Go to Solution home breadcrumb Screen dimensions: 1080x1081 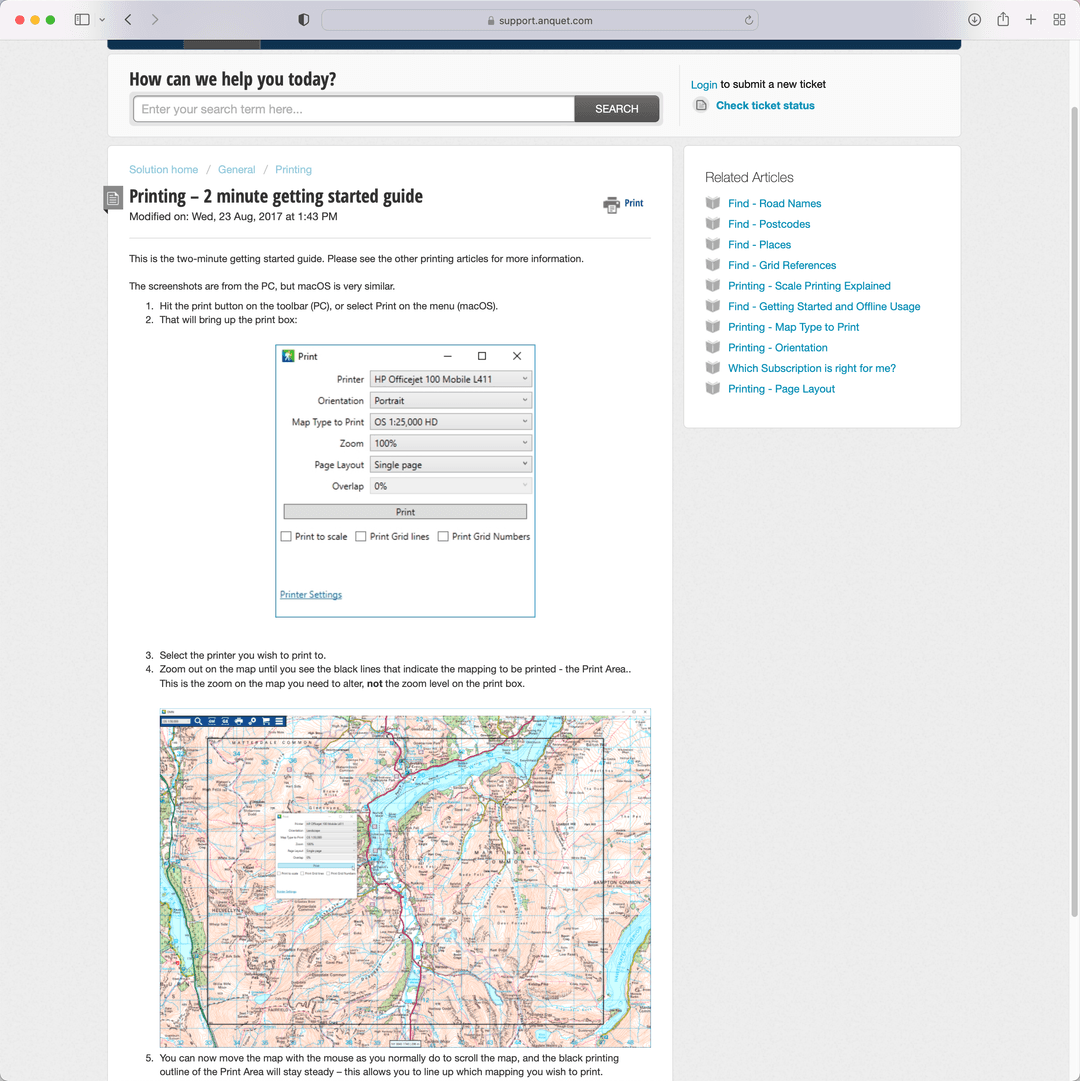pos(163,170)
